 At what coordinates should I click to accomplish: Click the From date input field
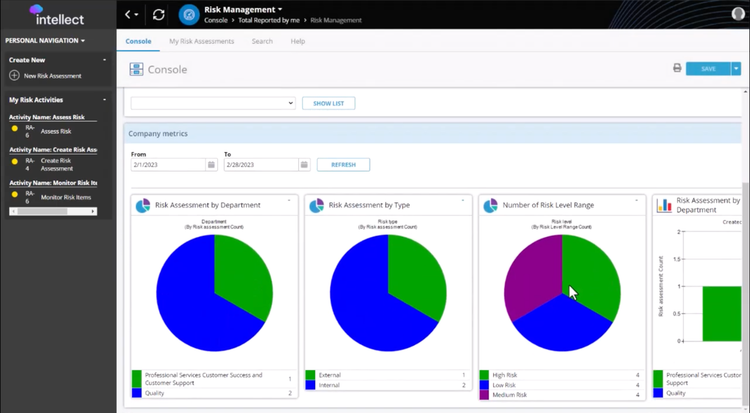point(167,165)
